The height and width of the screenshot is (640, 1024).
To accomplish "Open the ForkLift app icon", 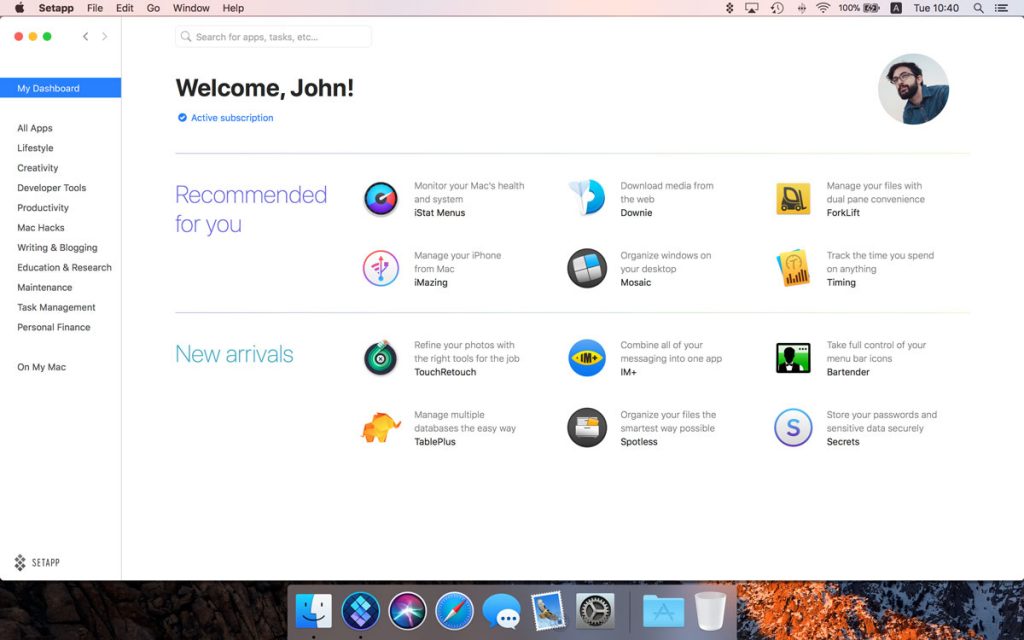I will click(x=793, y=199).
